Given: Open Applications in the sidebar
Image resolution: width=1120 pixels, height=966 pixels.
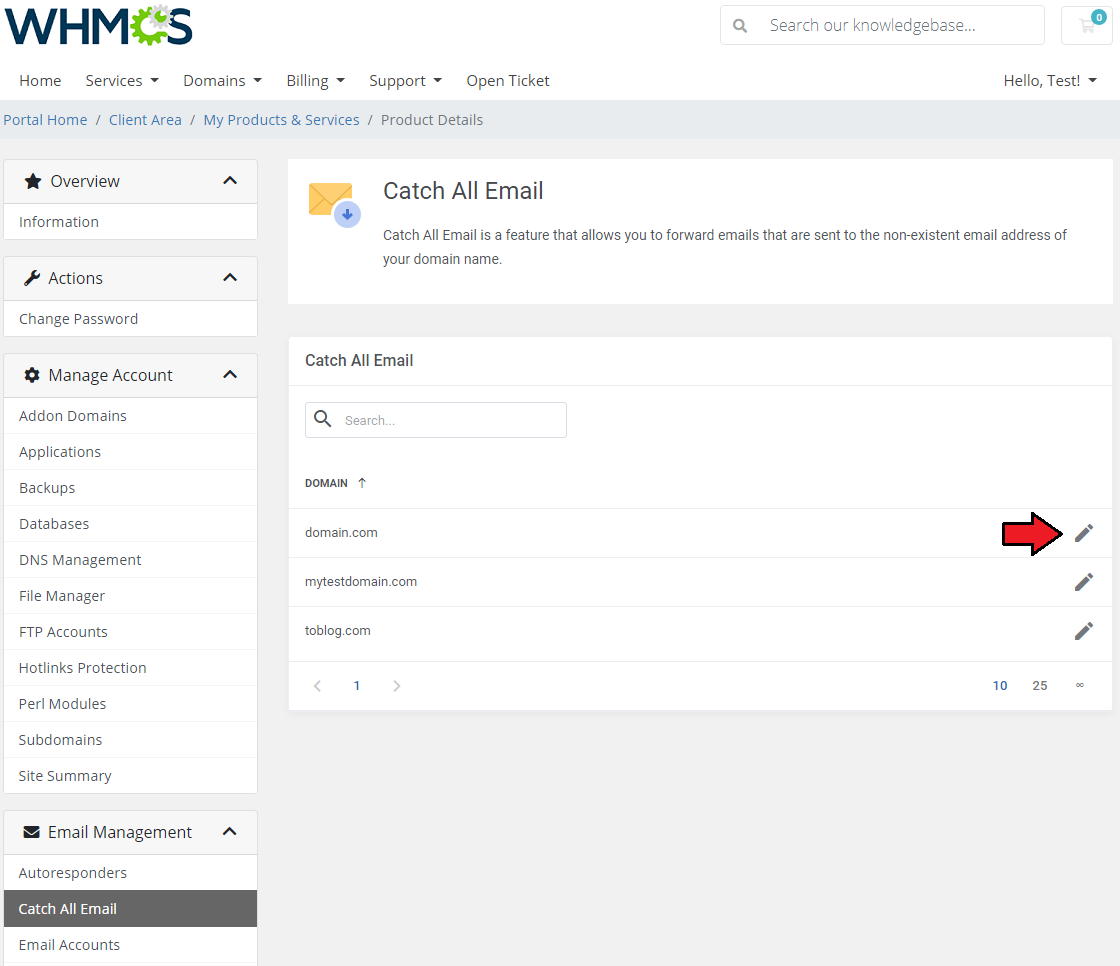Looking at the screenshot, I should tap(131, 452).
